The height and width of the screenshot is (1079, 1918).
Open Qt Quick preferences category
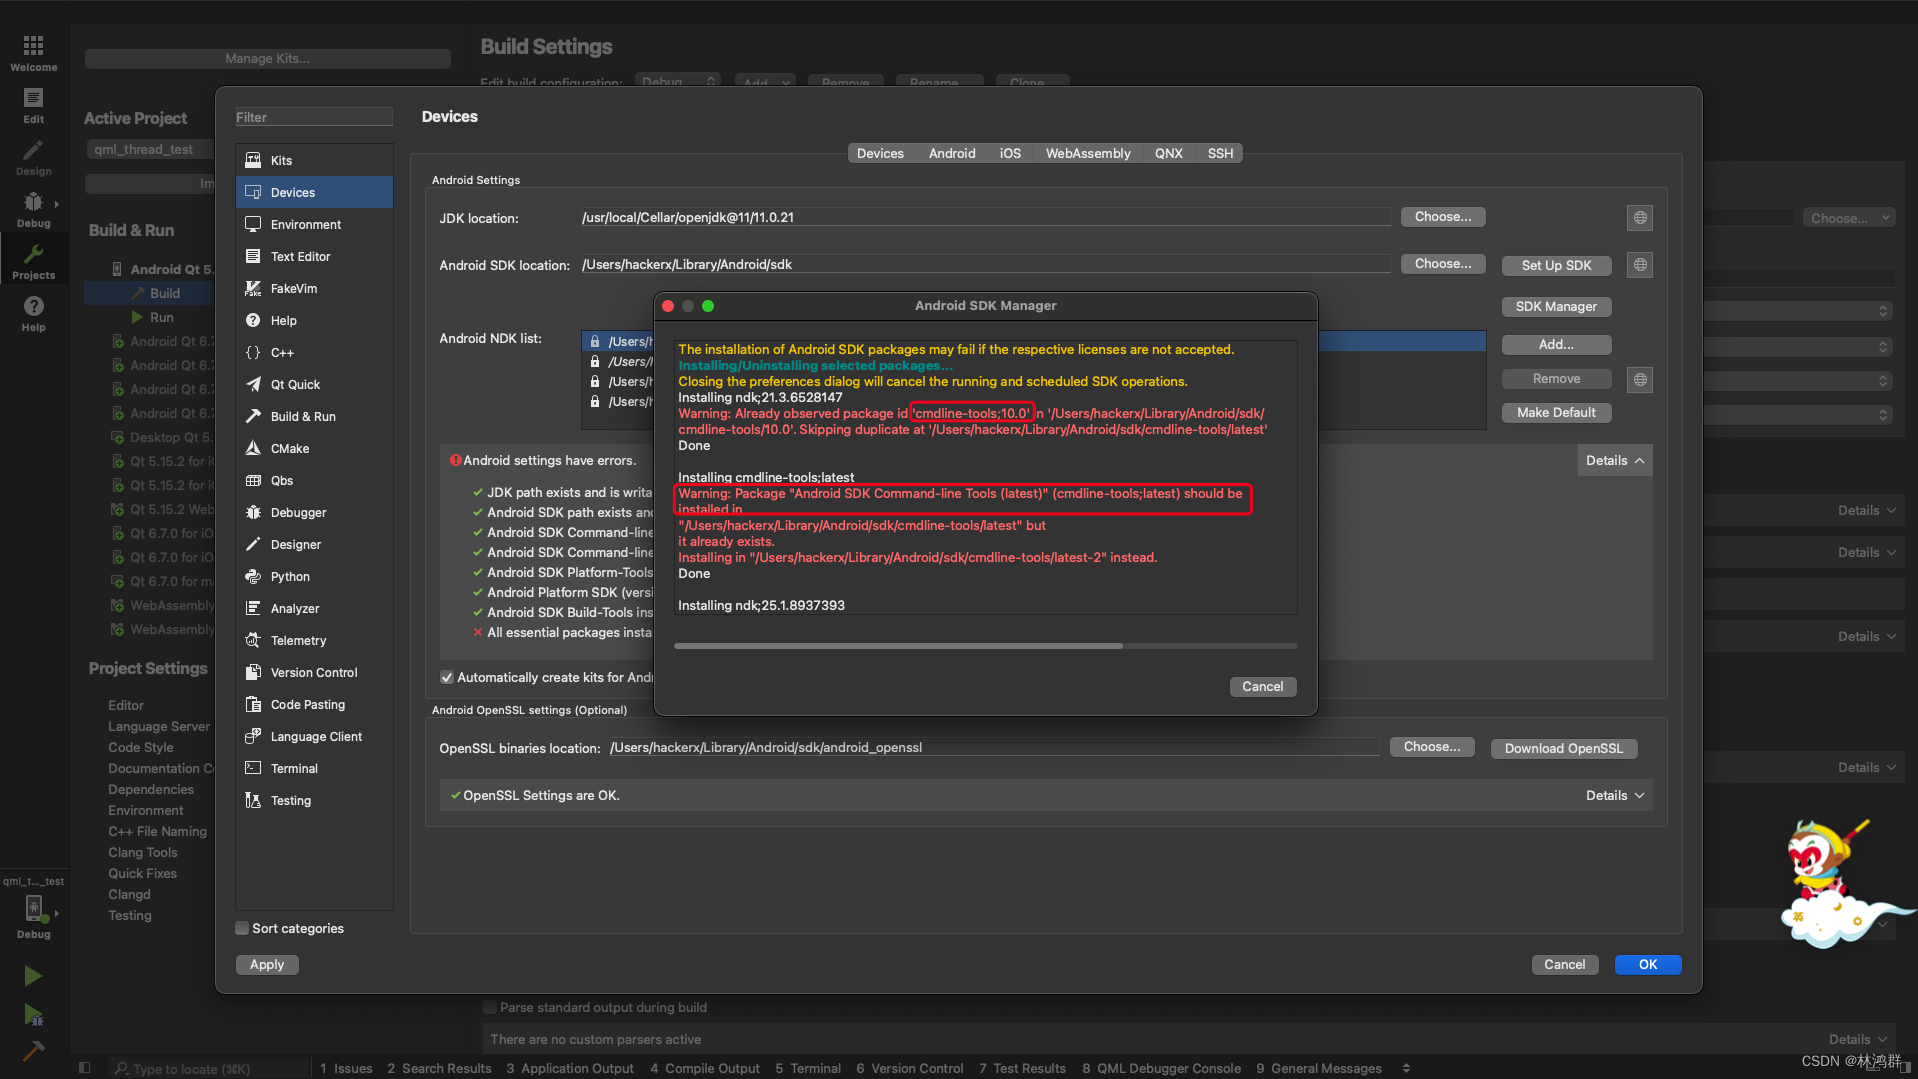point(314,384)
